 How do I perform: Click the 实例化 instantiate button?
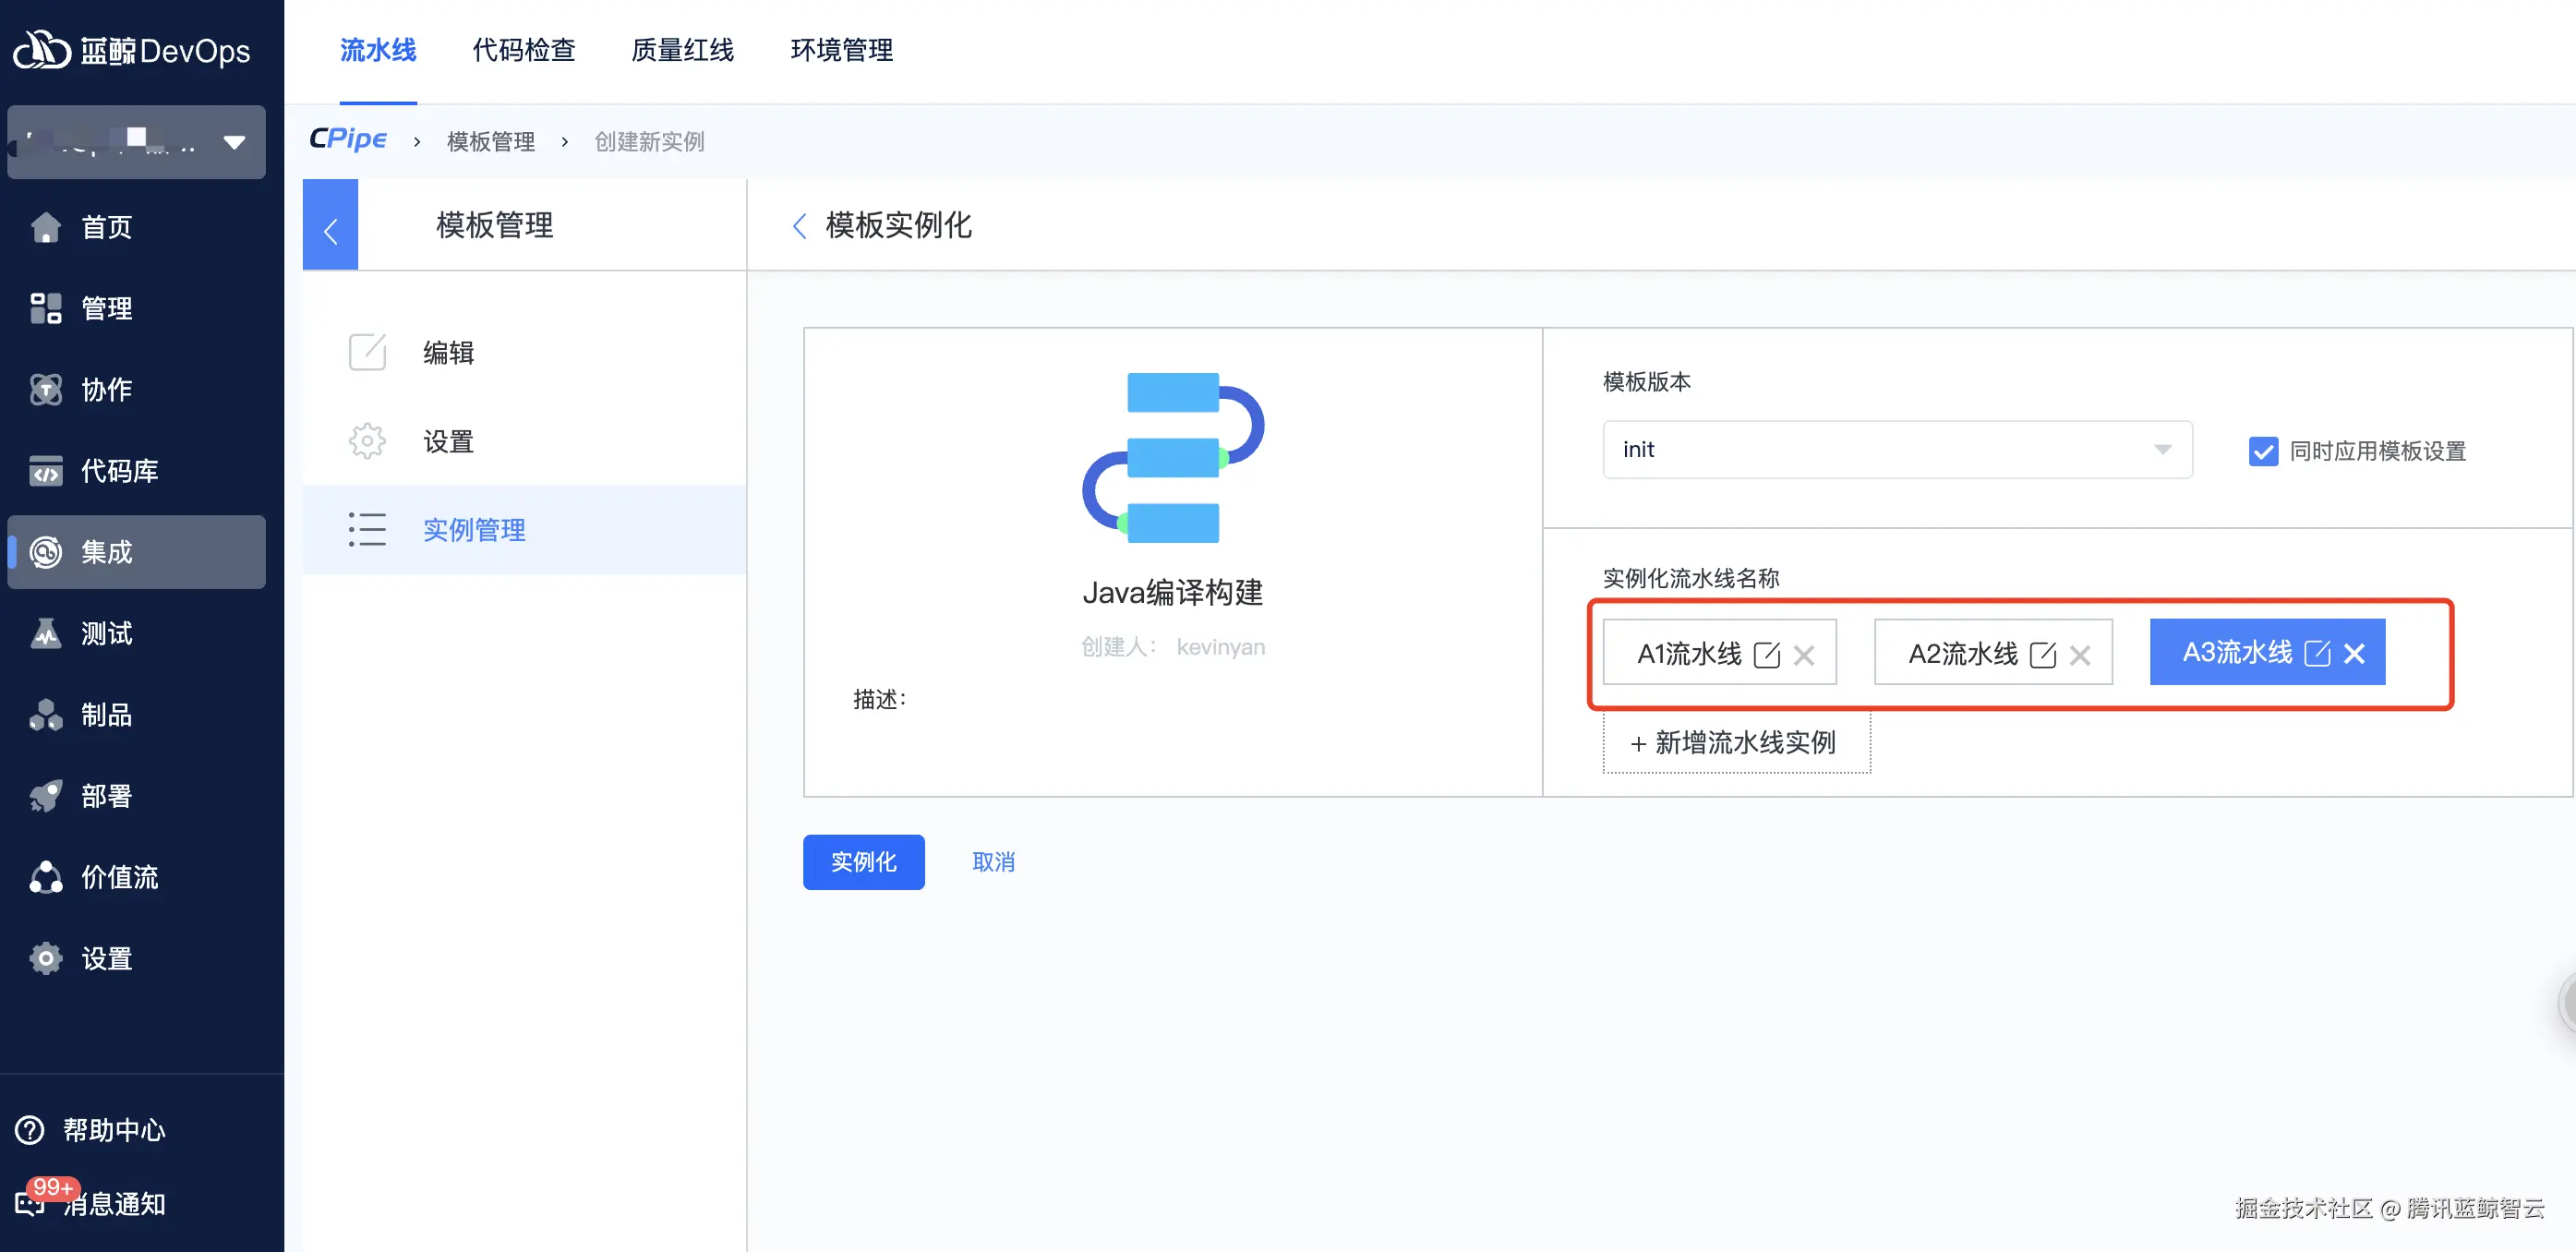point(863,861)
